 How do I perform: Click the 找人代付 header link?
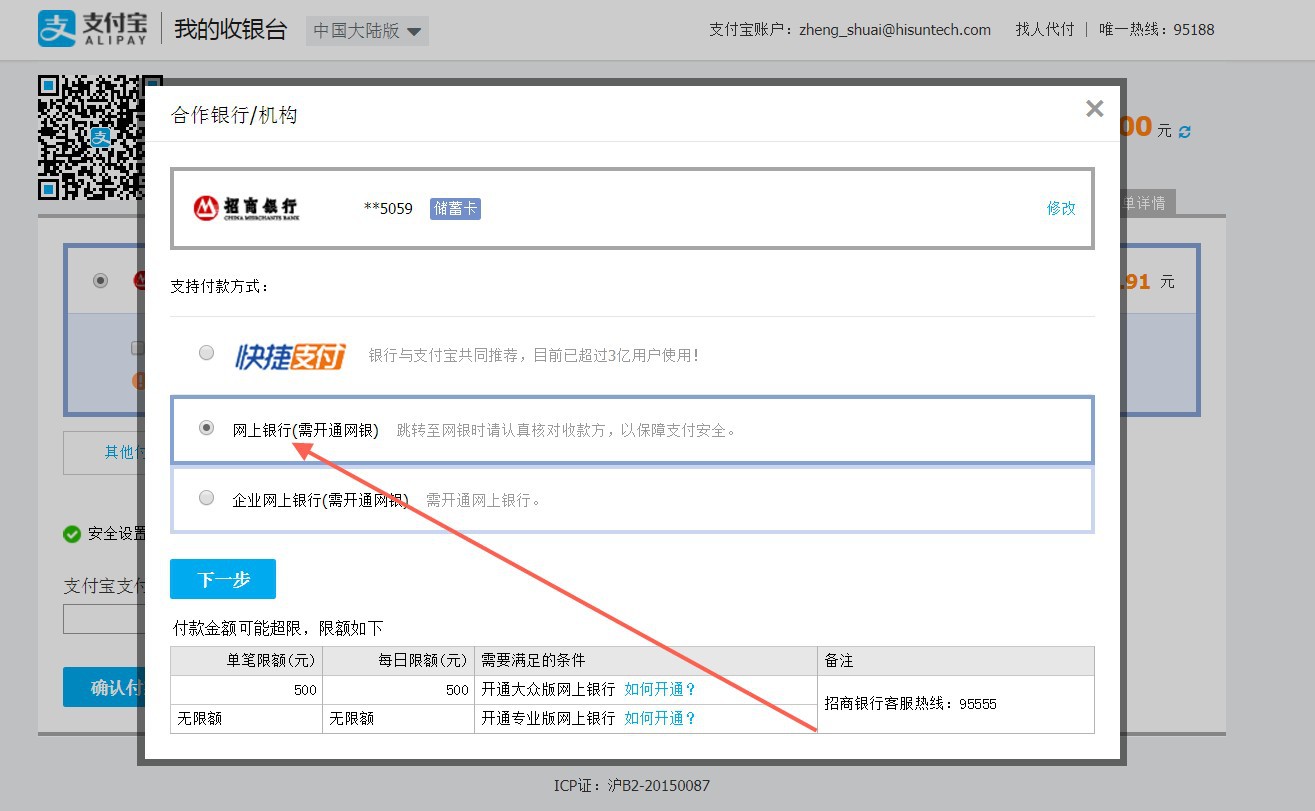[x=1044, y=29]
